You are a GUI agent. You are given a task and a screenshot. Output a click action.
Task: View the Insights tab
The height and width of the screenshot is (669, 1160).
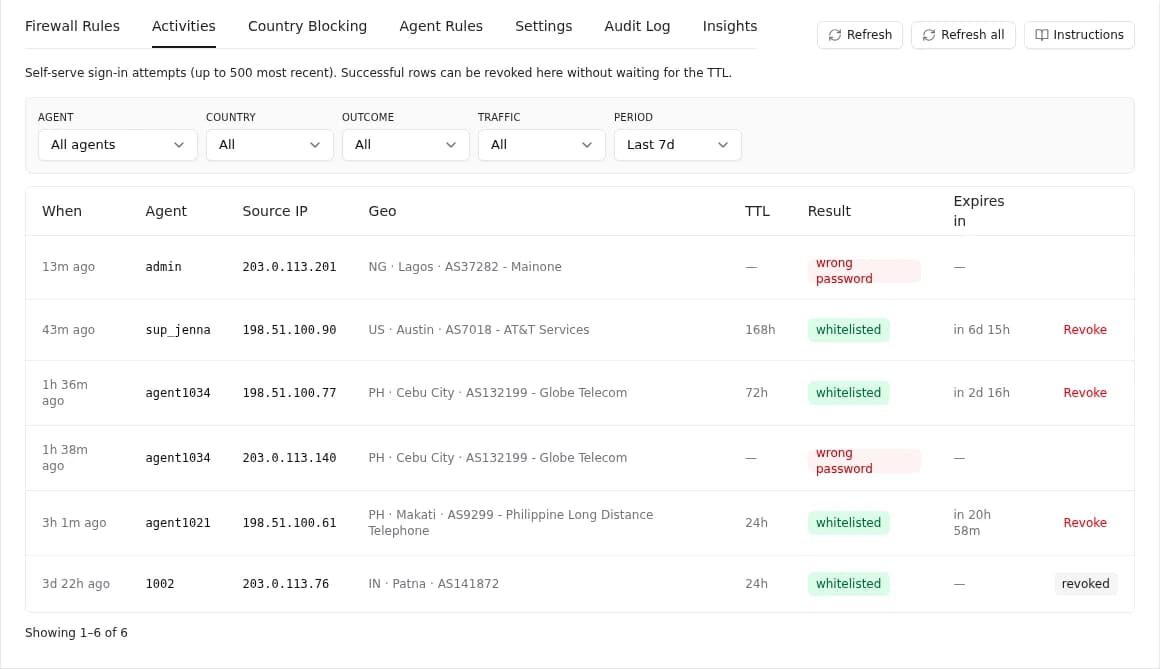click(x=729, y=26)
